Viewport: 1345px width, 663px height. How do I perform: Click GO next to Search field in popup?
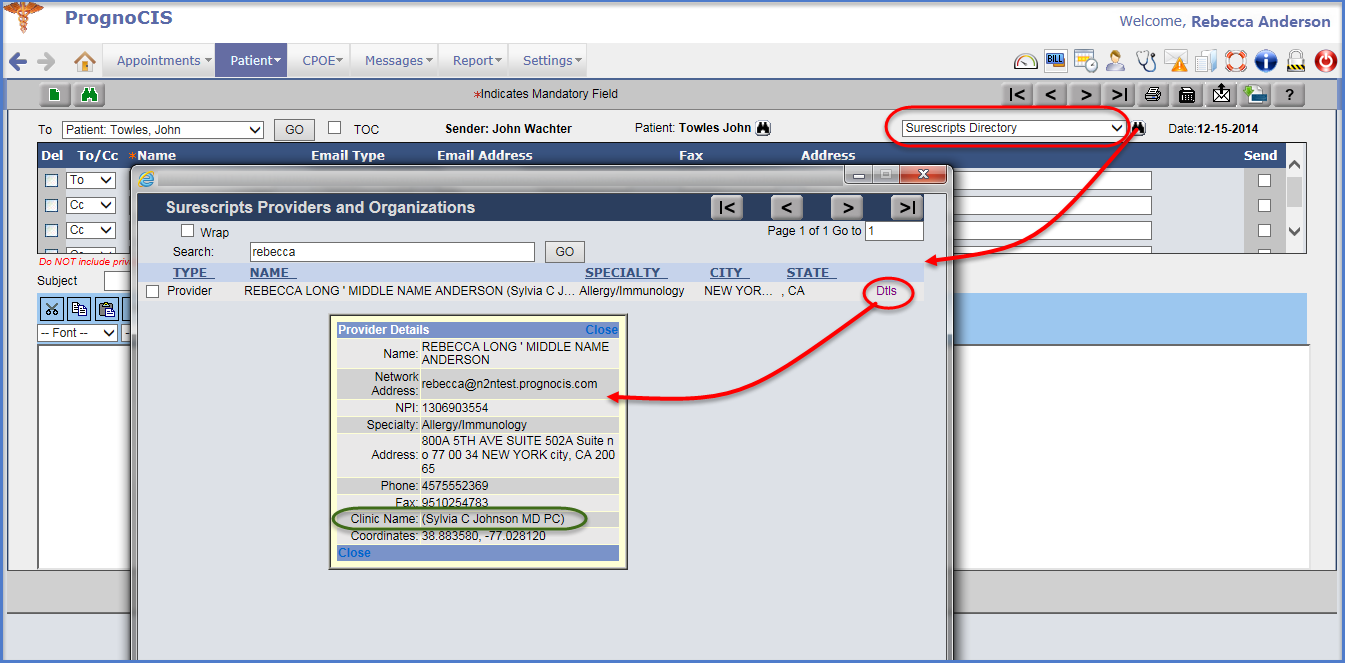point(565,252)
